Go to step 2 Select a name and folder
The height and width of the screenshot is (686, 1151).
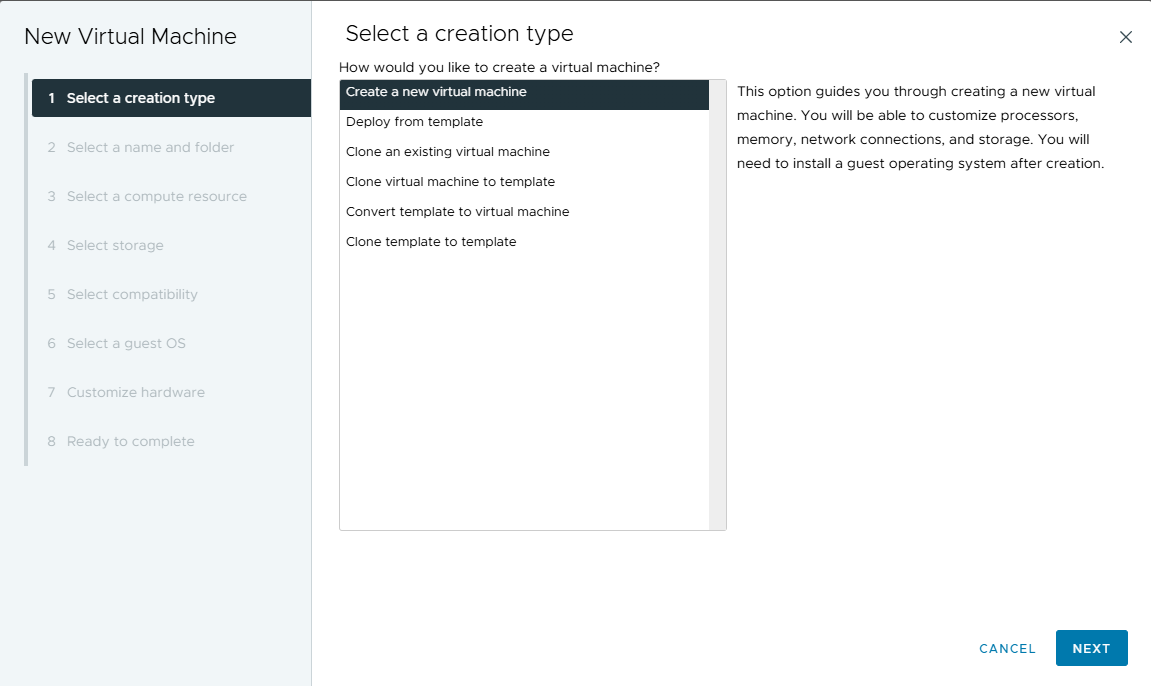coord(150,147)
